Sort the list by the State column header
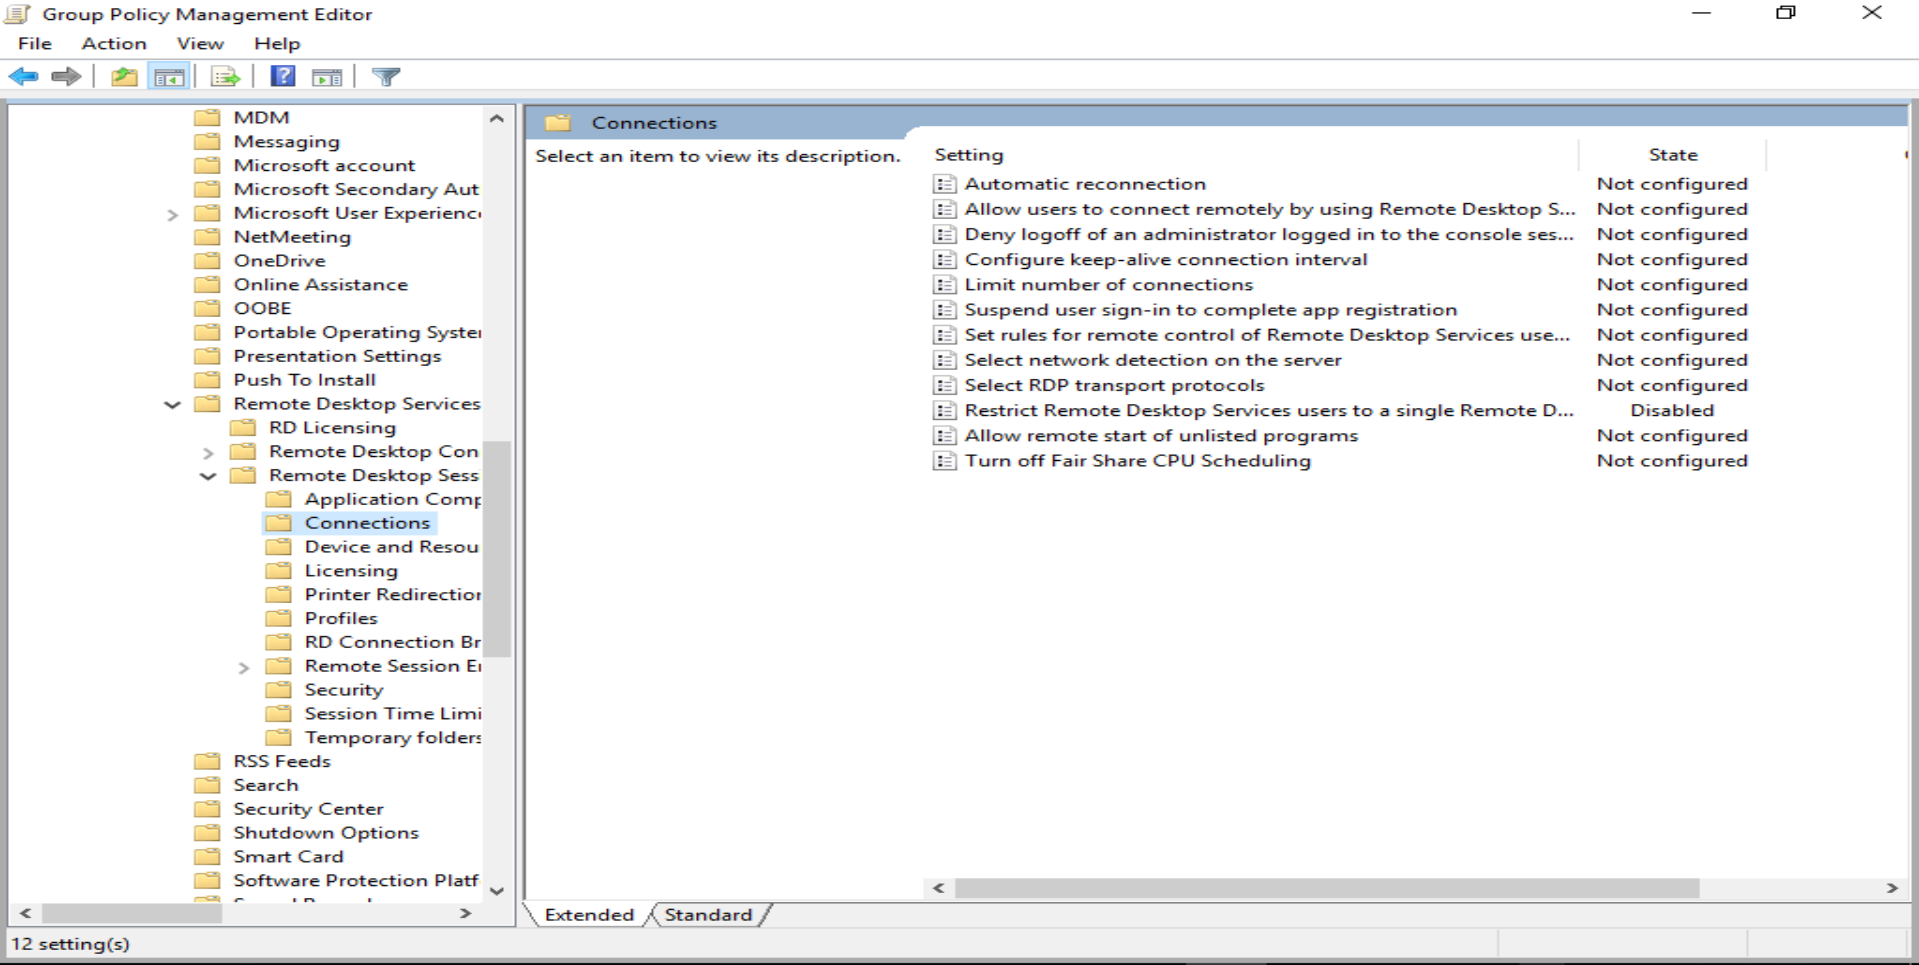 coord(1673,155)
